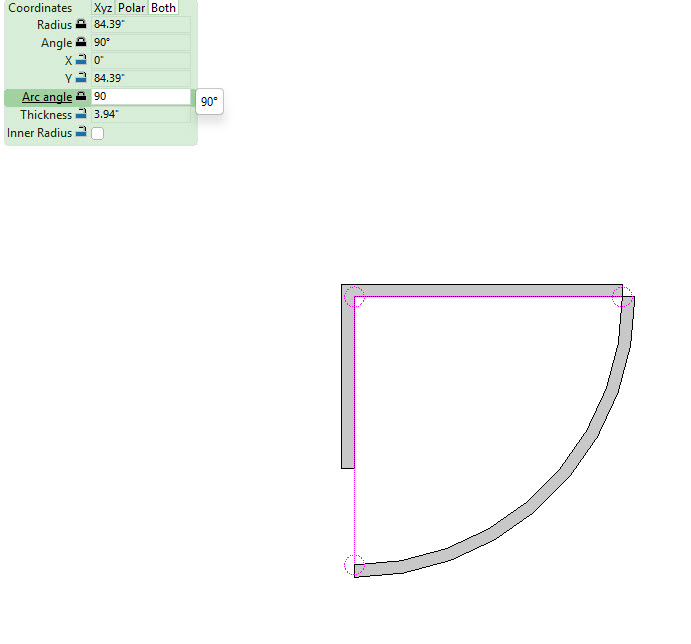Toggle the lock icon next to Radius
Viewport: 691px width, 644px height.
(81, 24)
